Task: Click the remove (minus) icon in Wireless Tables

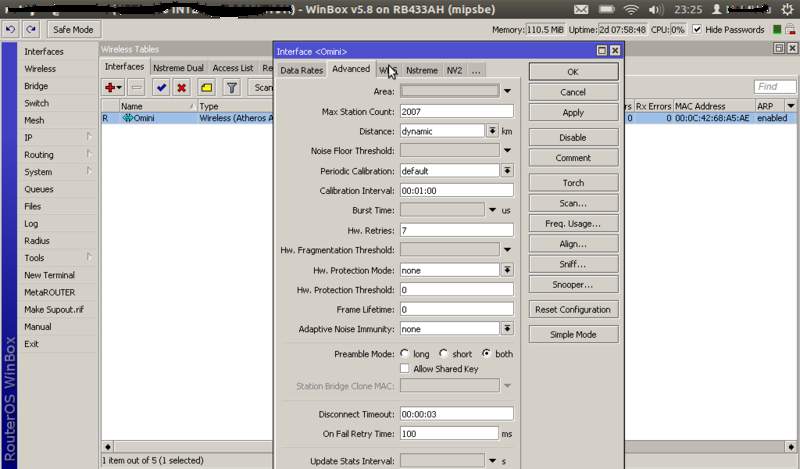Action: tap(136, 88)
